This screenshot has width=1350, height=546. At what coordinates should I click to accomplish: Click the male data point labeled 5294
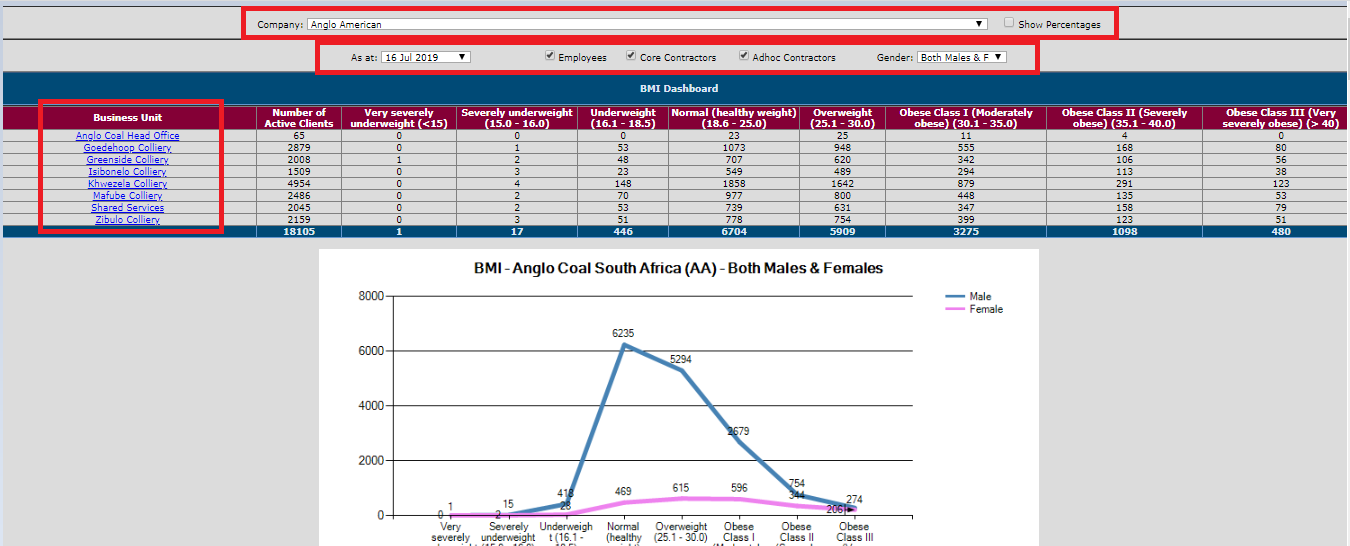681,370
